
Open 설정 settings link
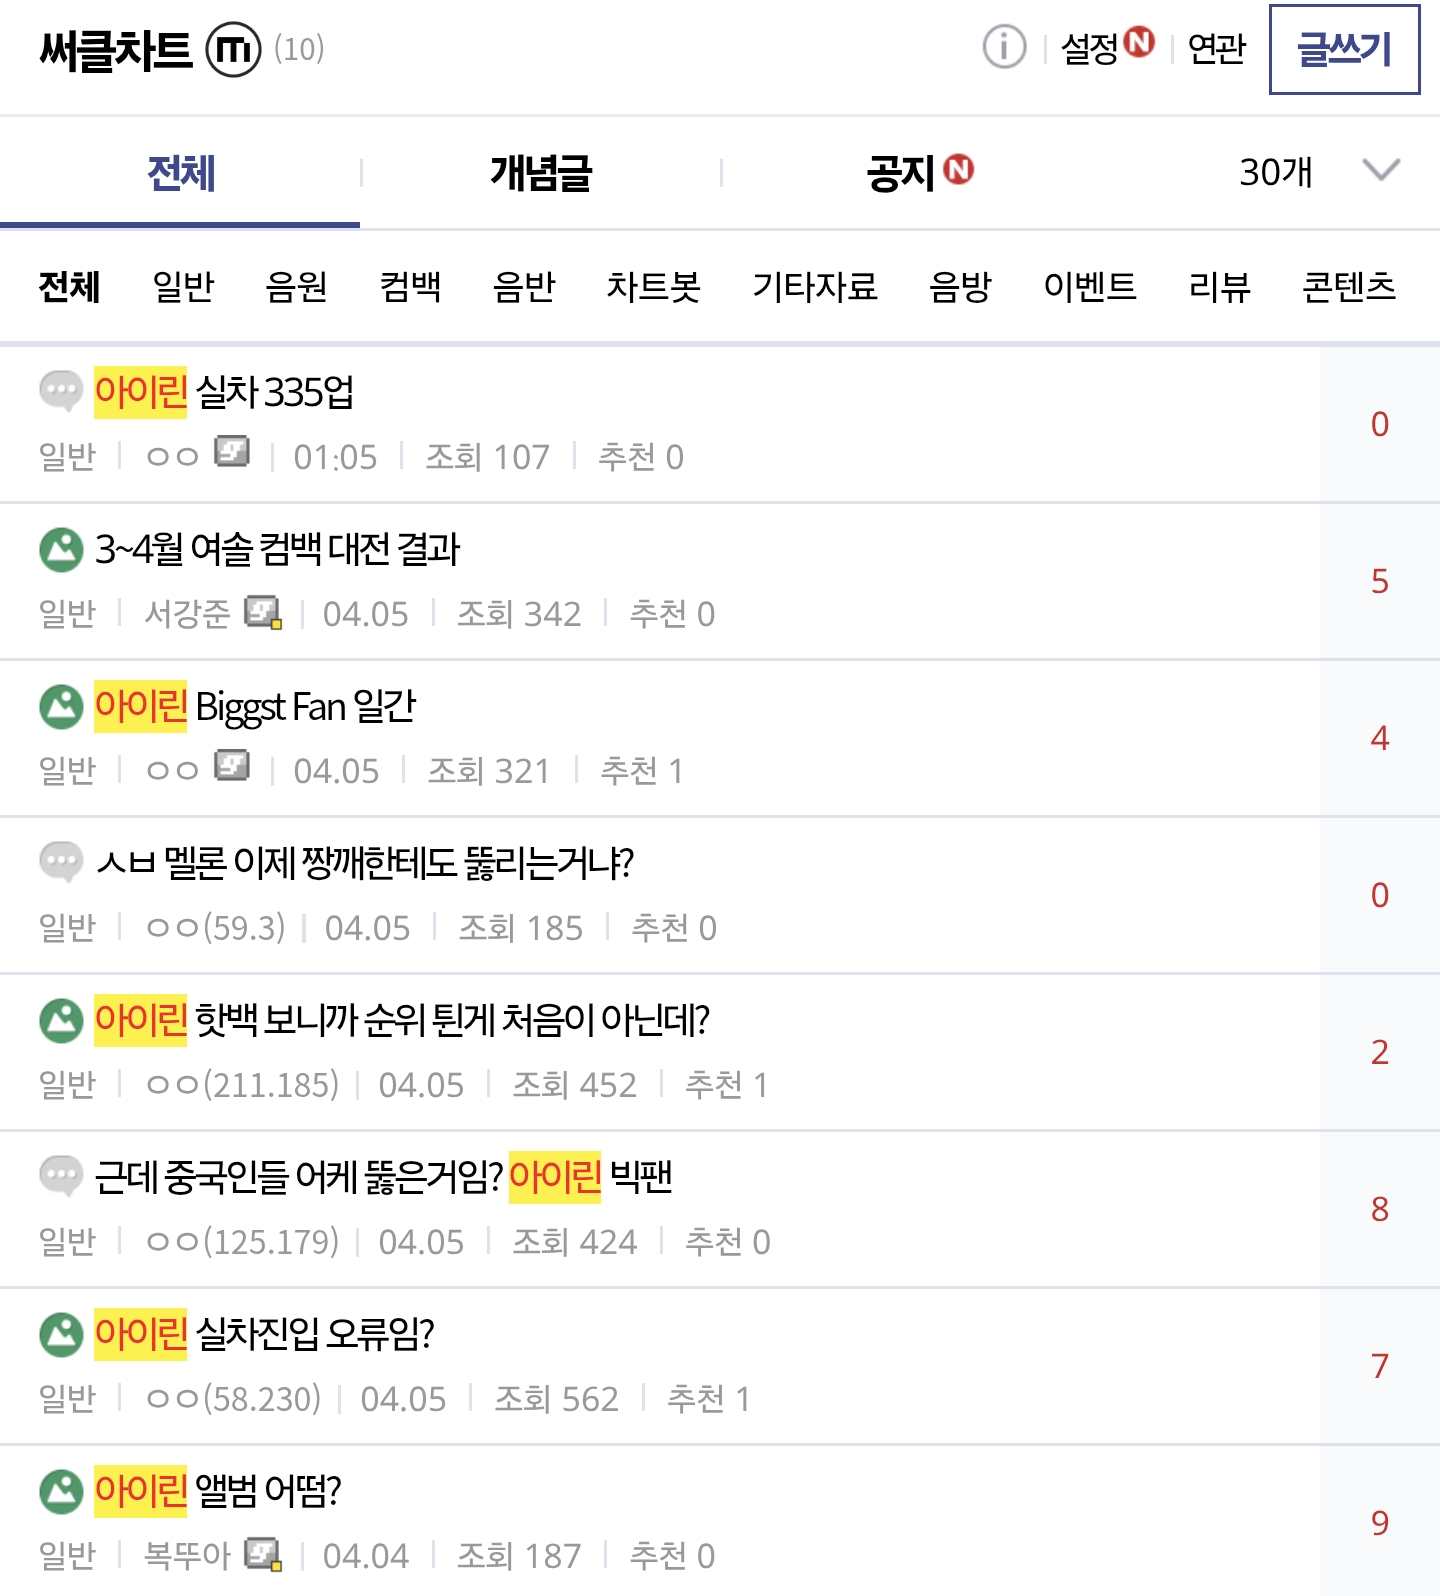tap(1089, 48)
